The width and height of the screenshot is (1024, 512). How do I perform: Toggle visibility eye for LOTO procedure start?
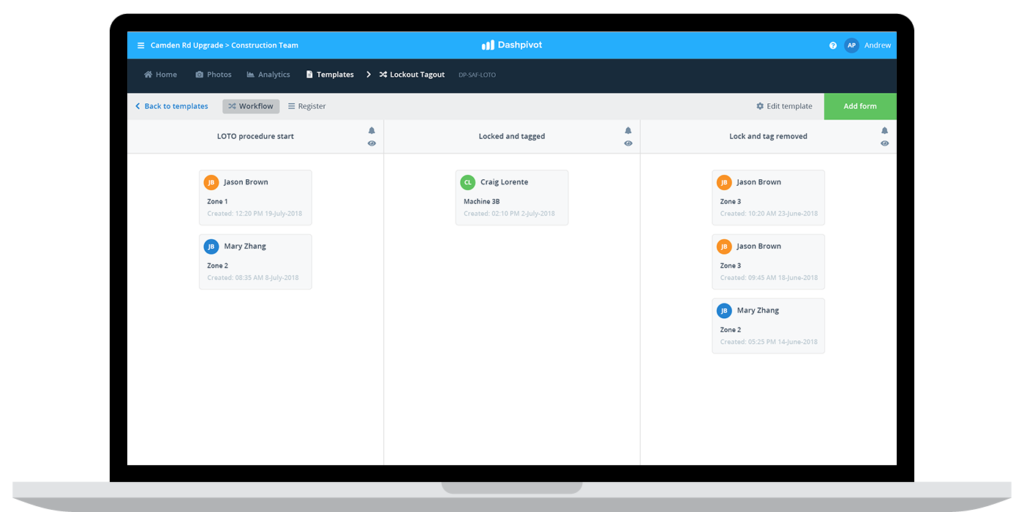[x=372, y=144]
